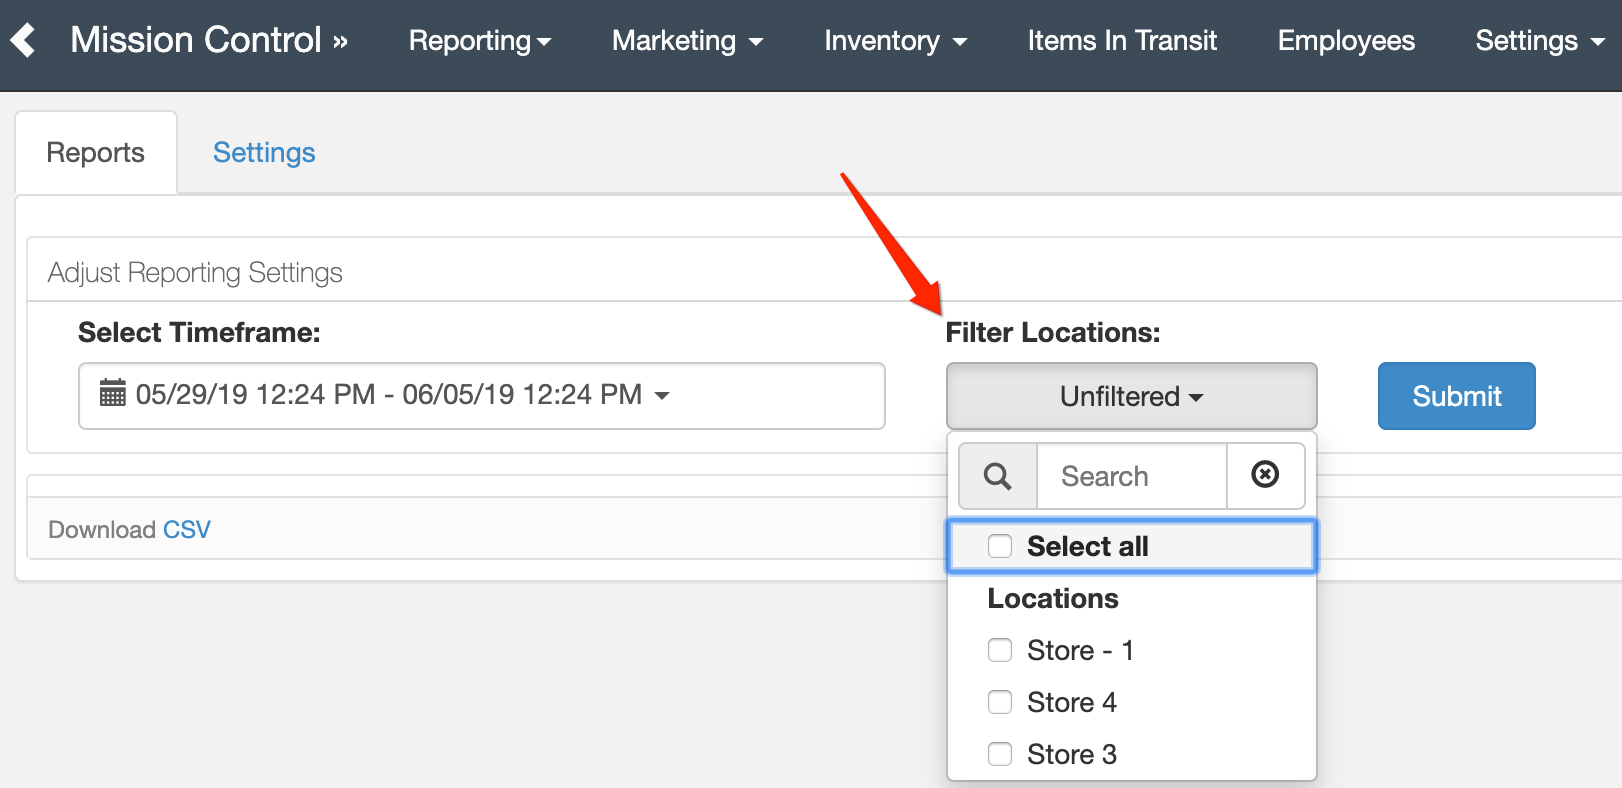Screen dimensions: 1622x788
Task: Open the top Settings dropdown menu
Action: pos(1540,41)
